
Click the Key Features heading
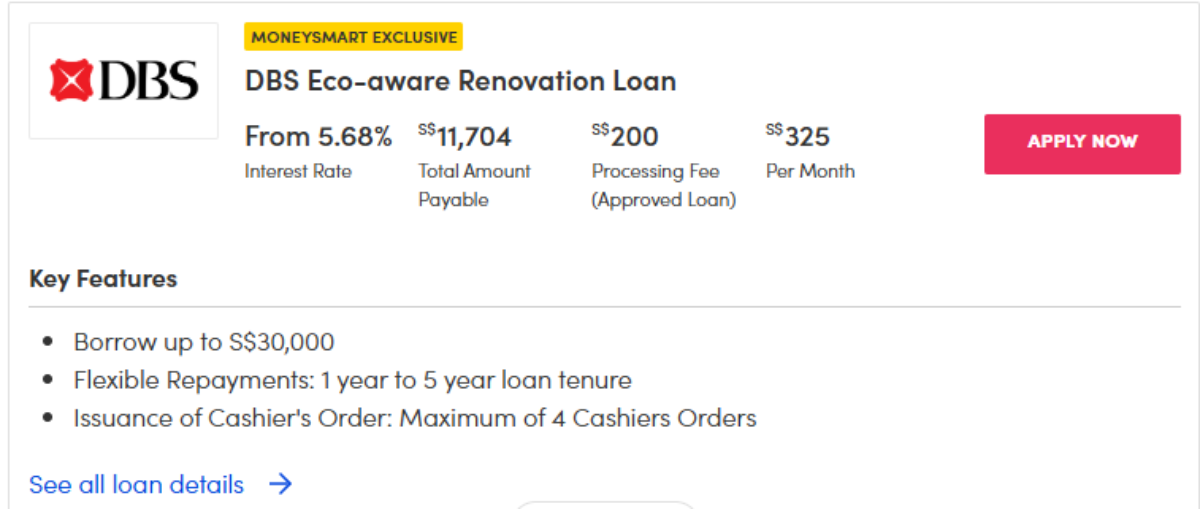(x=103, y=279)
